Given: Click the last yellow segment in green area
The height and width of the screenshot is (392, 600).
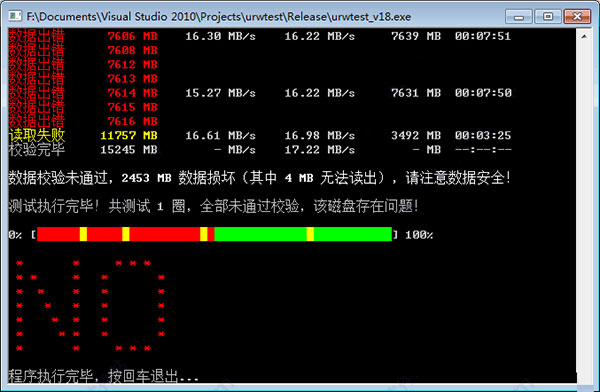Looking at the screenshot, I should click(x=310, y=234).
